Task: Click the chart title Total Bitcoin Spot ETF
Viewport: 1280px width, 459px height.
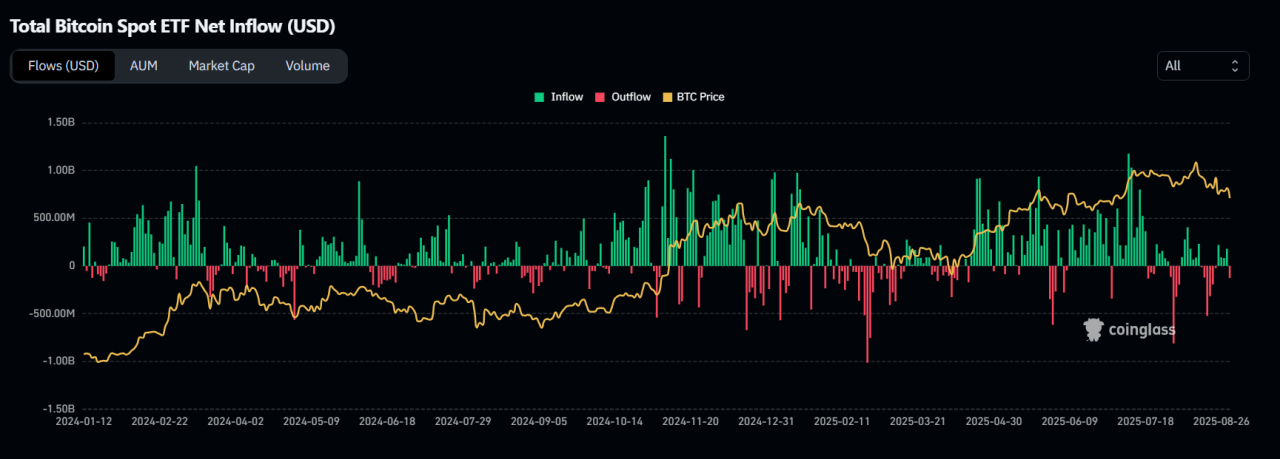Action: click(x=172, y=26)
